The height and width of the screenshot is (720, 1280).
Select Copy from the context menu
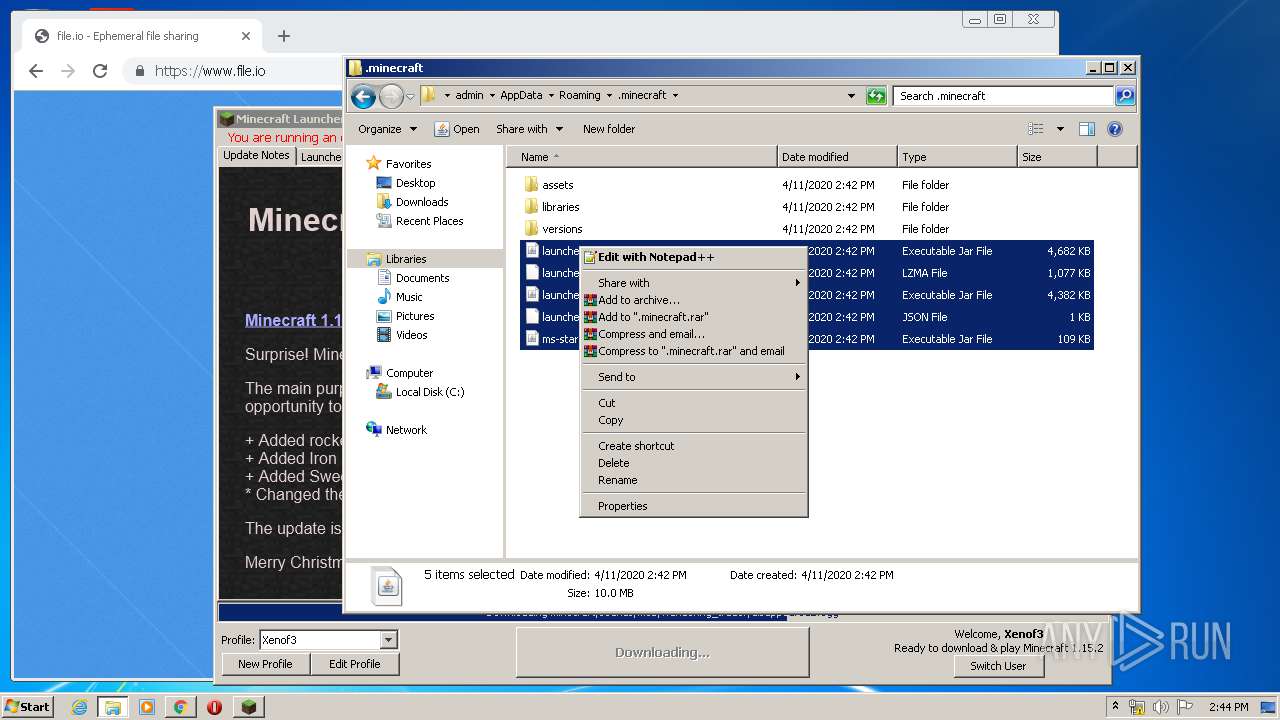click(x=693, y=420)
